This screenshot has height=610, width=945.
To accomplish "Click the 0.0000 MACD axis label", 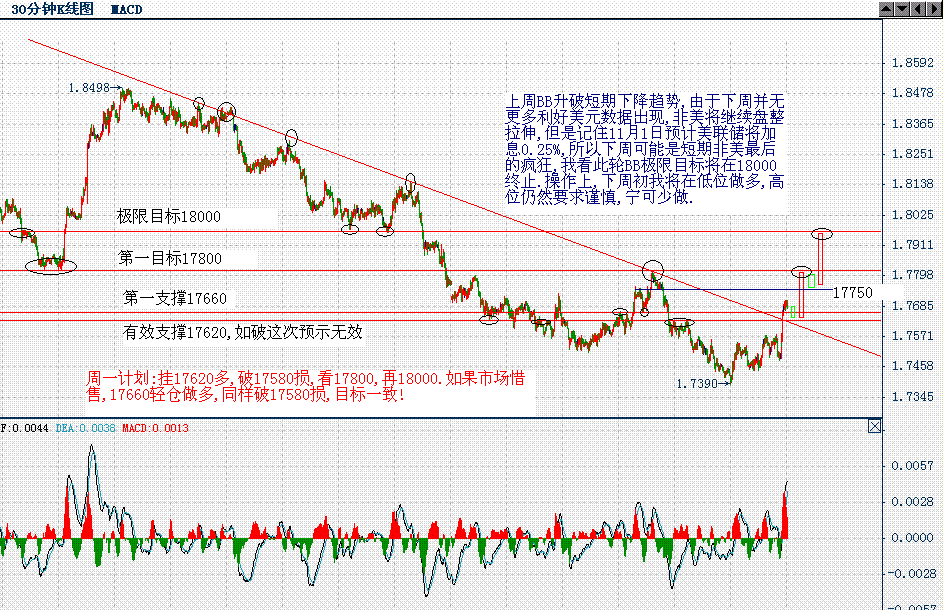I will pos(912,538).
